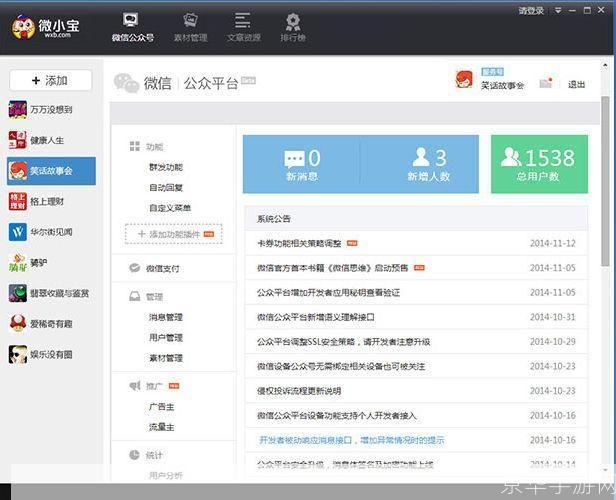
Task: Click the 新消息 chat bubble tile
Action: tap(302, 164)
